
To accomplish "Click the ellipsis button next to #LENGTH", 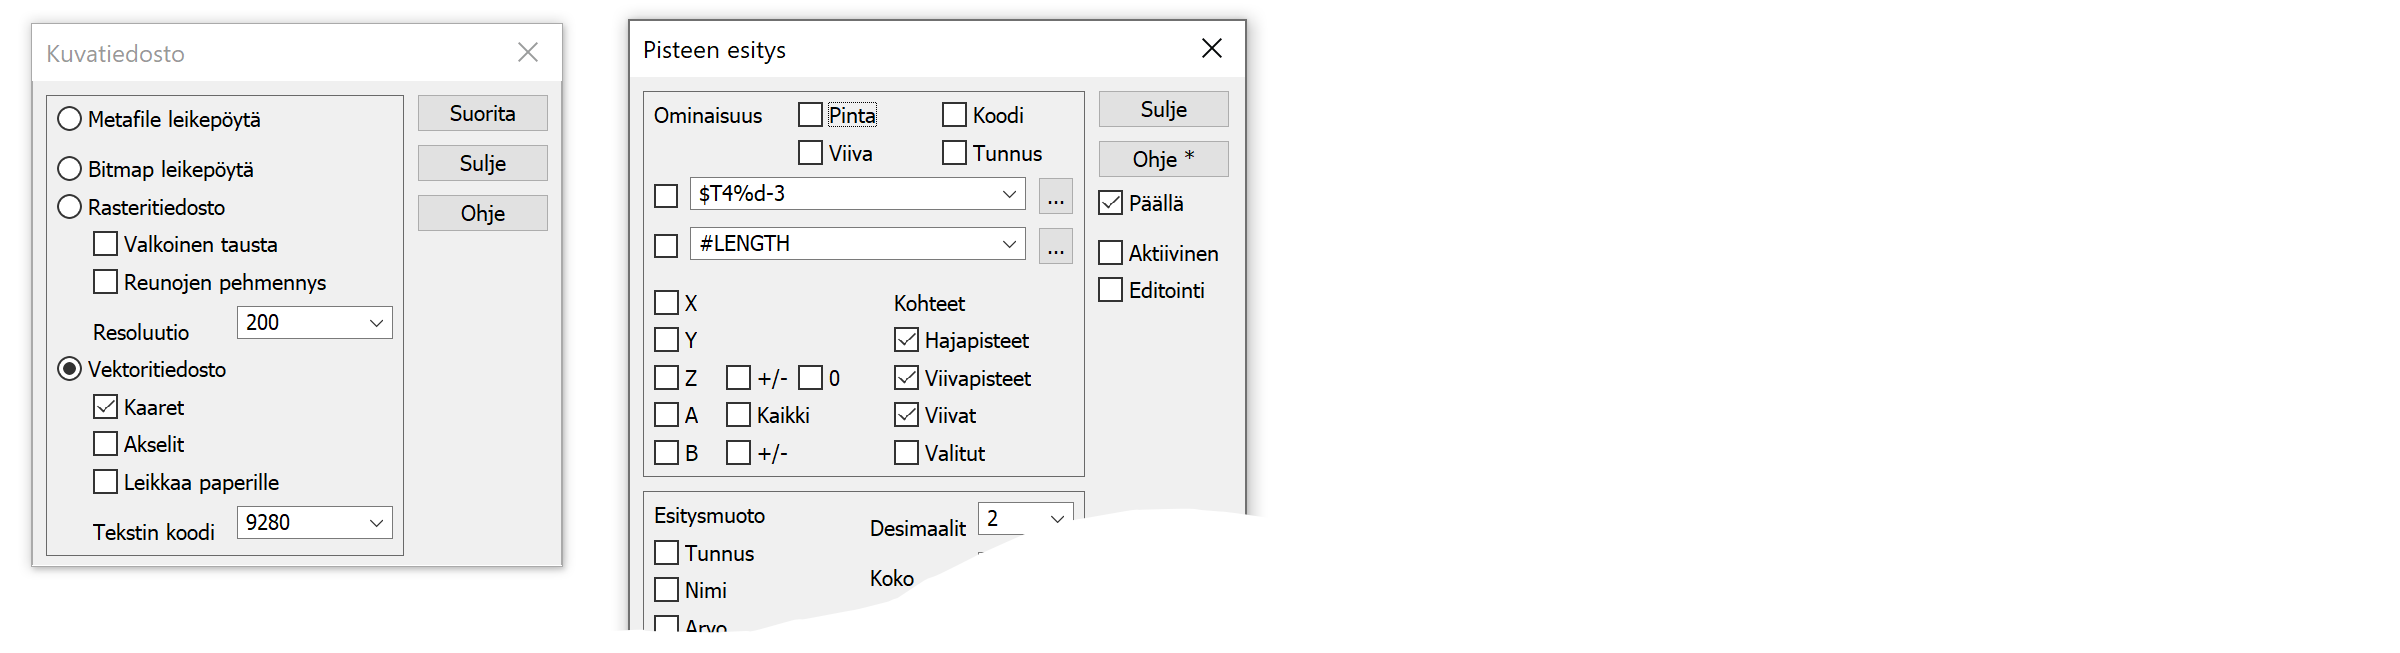I will pos(1055,246).
